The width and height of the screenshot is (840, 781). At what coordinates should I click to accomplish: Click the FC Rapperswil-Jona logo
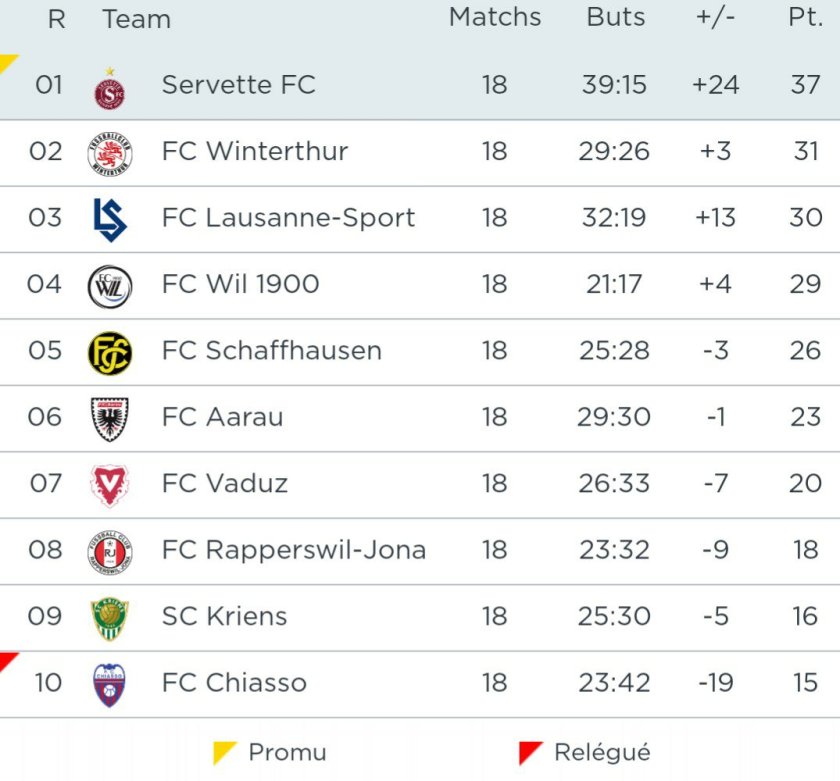109,551
